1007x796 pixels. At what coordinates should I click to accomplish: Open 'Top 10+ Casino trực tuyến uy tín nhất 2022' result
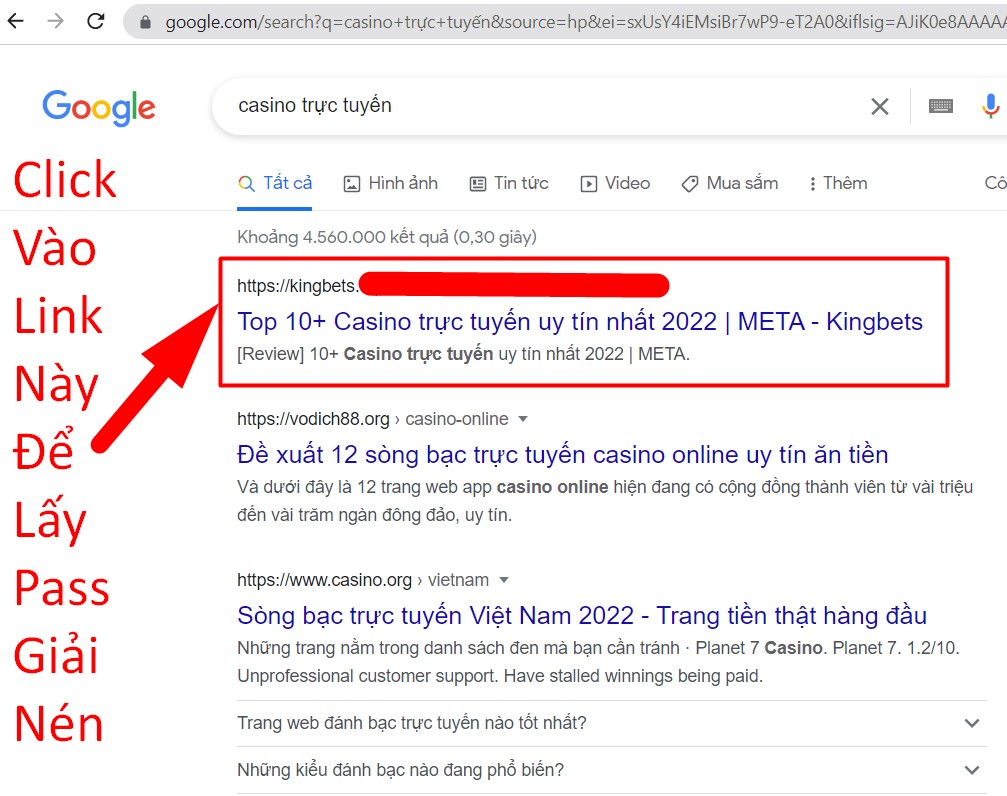tap(580, 321)
